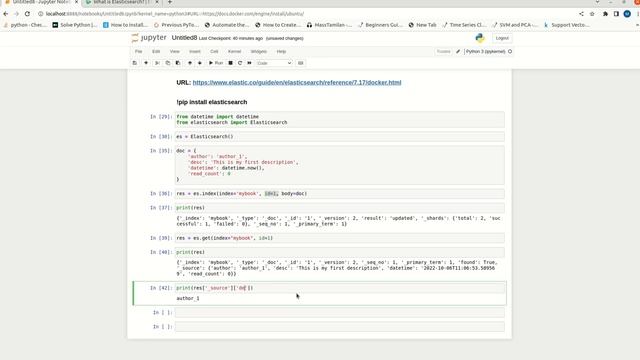The height and width of the screenshot is (360, 640).
Task: Move the selected cell down
Action: pos(200,63)
